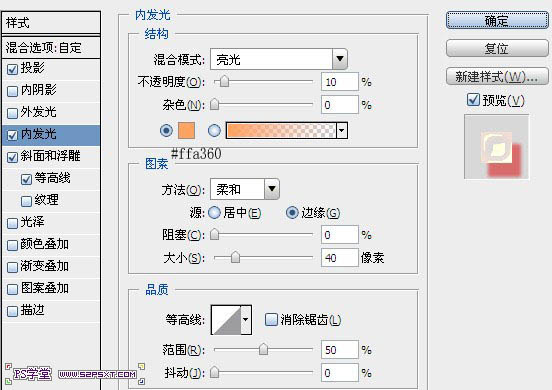Select the 样式 styles header item

tap(51, 23)
